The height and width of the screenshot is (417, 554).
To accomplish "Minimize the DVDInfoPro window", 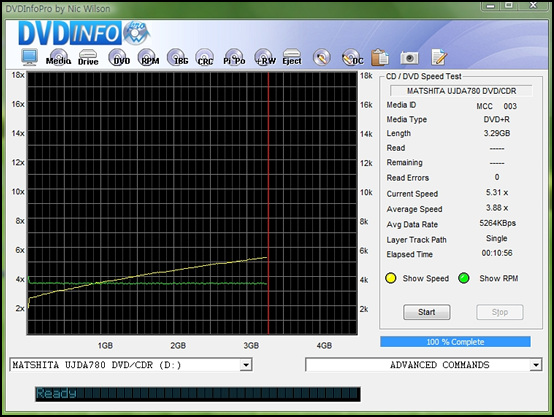I will click(x=490, y=5).
